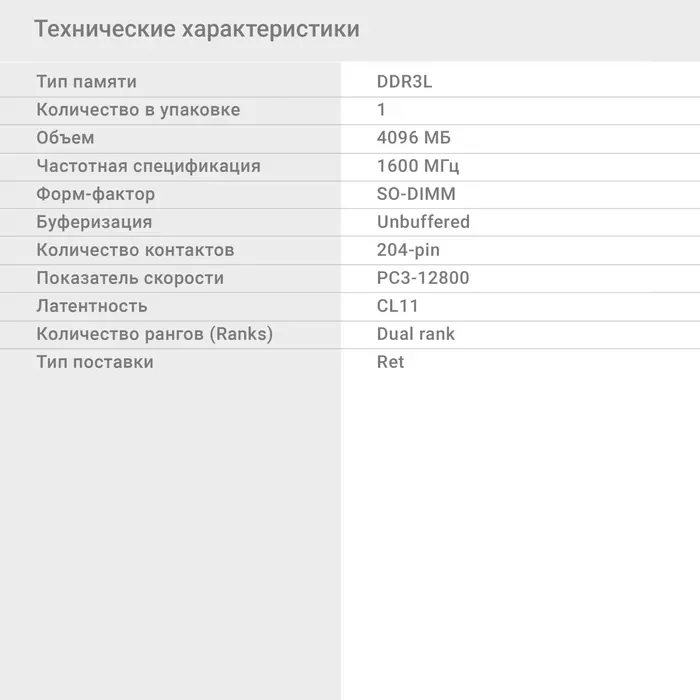Click the DDR3L memory type value
The image size is (700, 700).
tap(404, 82)
